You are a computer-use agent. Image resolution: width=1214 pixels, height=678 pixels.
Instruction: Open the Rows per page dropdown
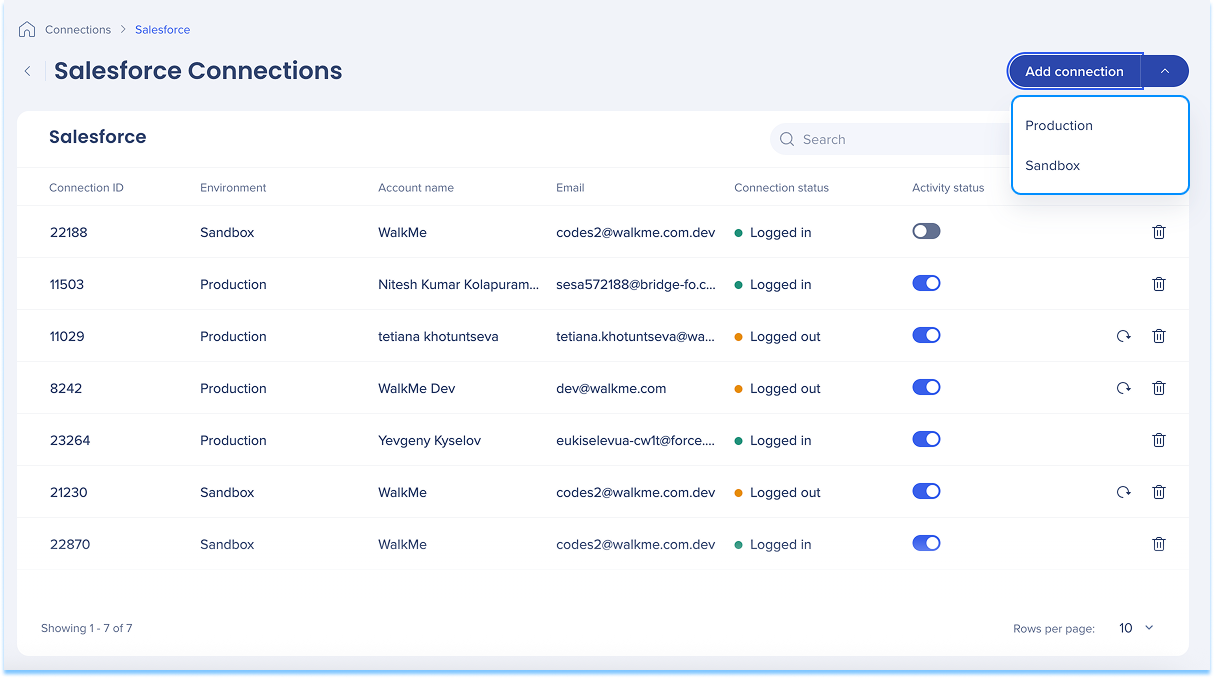[x=1136, y=628]
